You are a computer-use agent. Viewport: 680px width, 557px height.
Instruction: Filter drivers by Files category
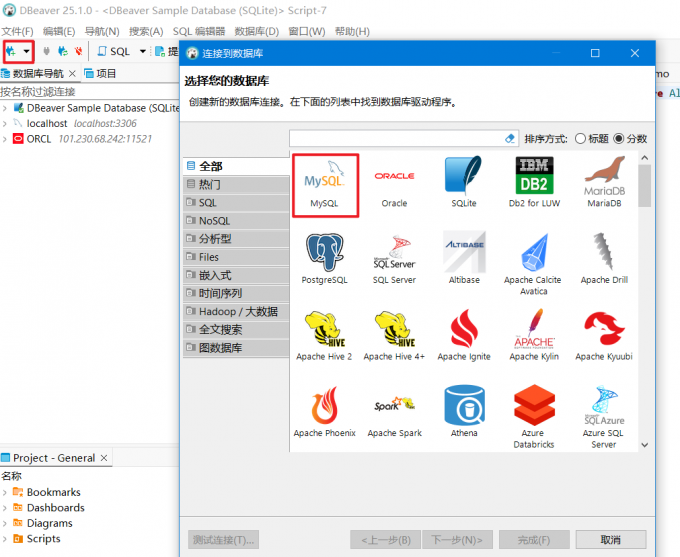pyautogui.click(x=236, y=257)
